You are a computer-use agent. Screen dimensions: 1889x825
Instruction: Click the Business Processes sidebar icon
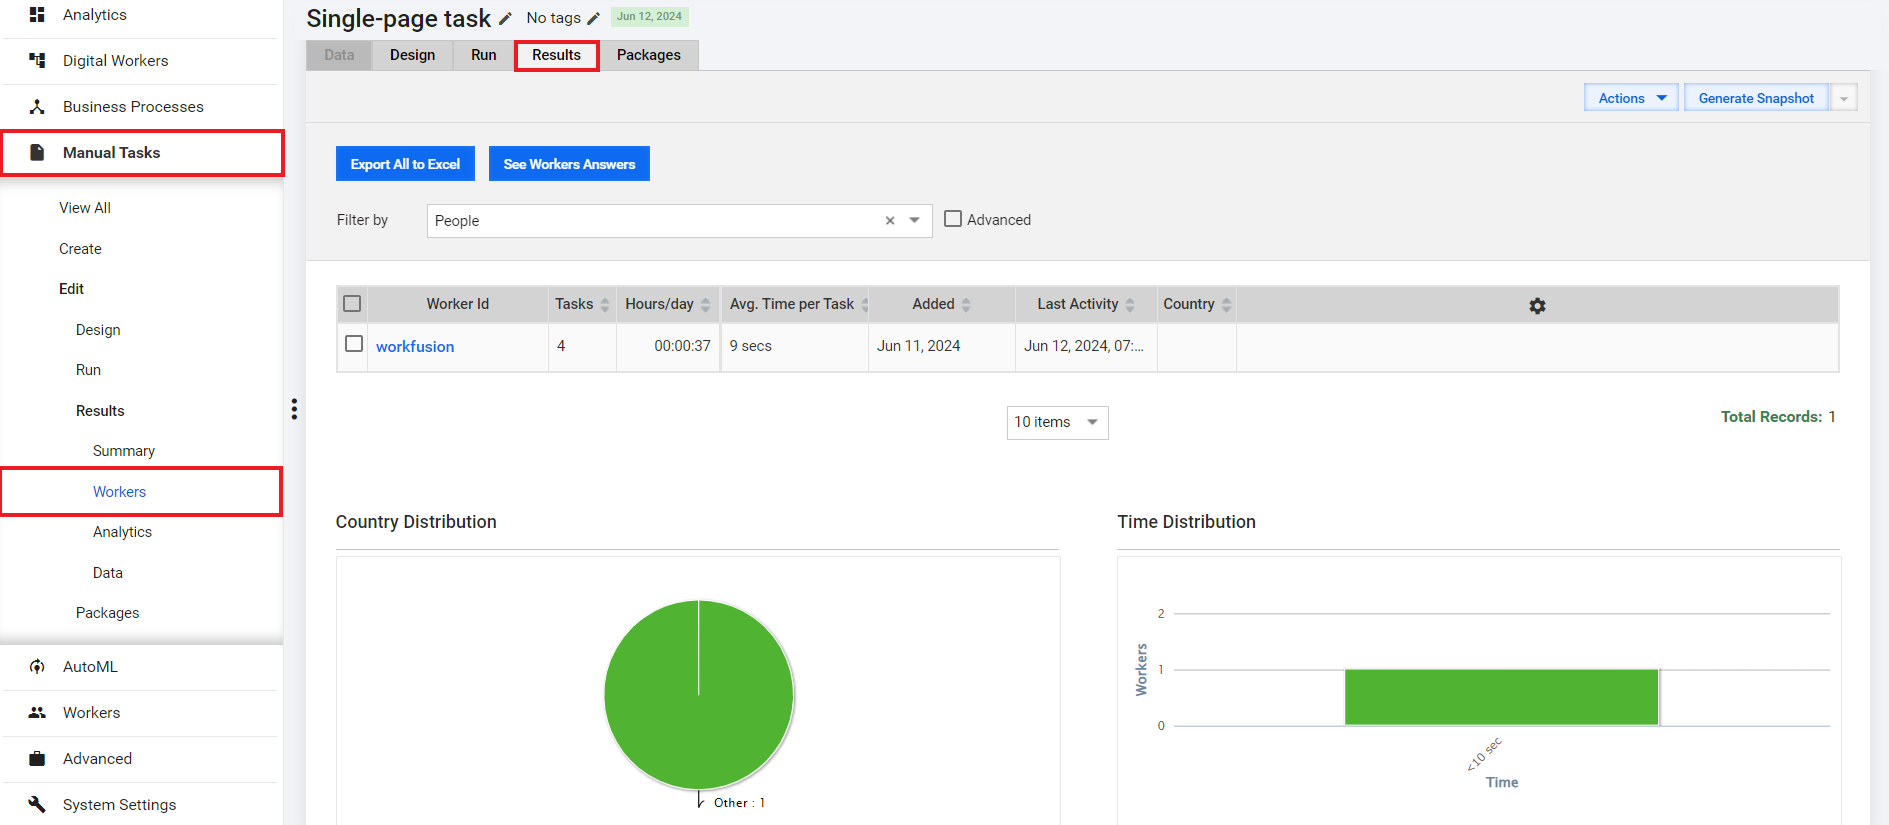tap(37, 107)
